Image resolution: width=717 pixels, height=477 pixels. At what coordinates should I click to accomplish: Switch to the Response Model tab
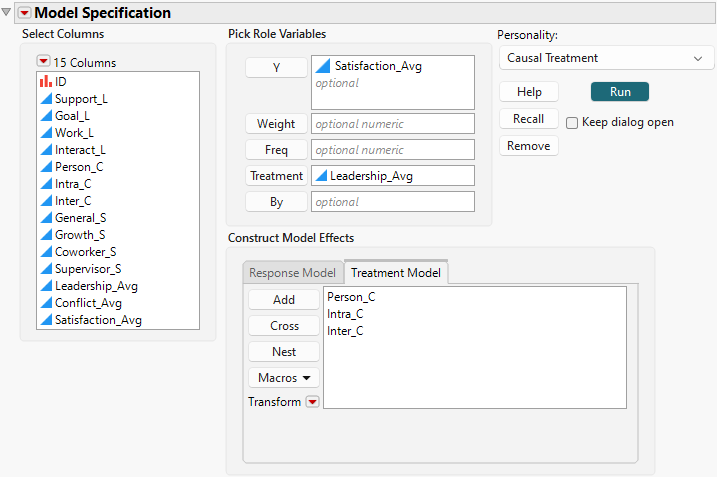(292, 273)
